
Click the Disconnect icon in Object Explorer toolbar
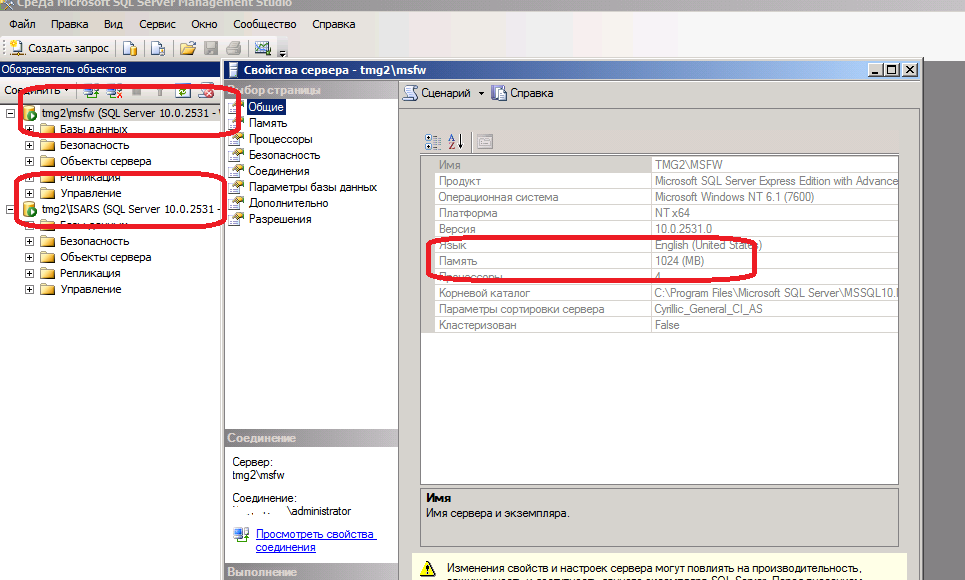[114, 92]
